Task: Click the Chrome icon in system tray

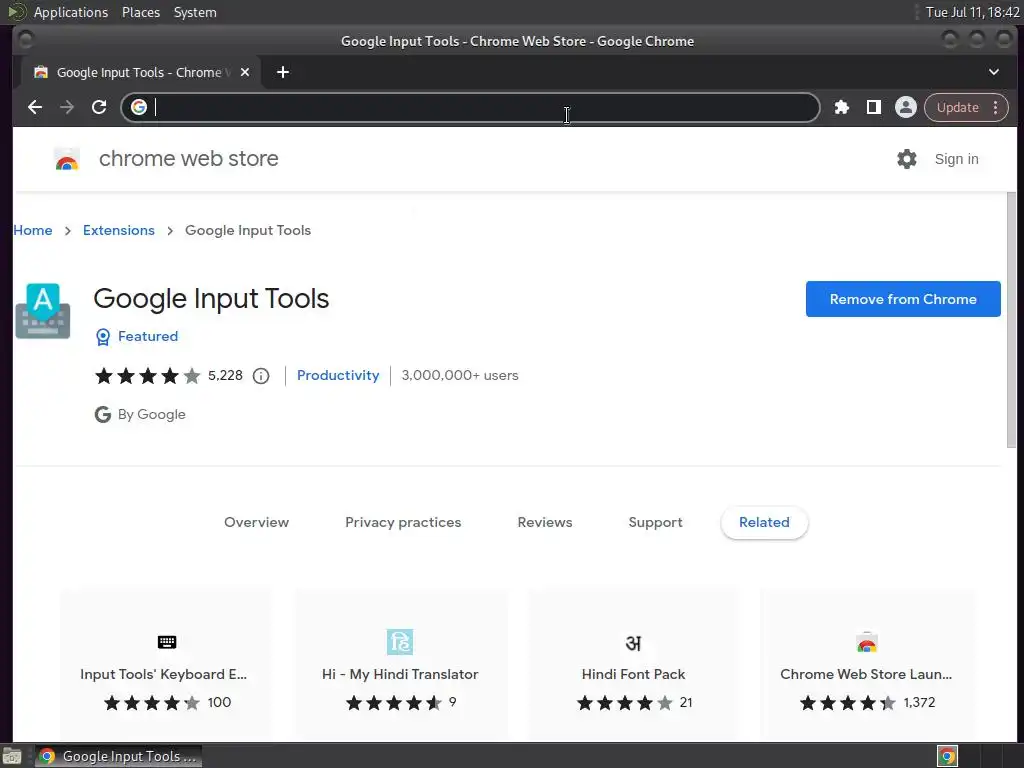Action: coord(947,756)
